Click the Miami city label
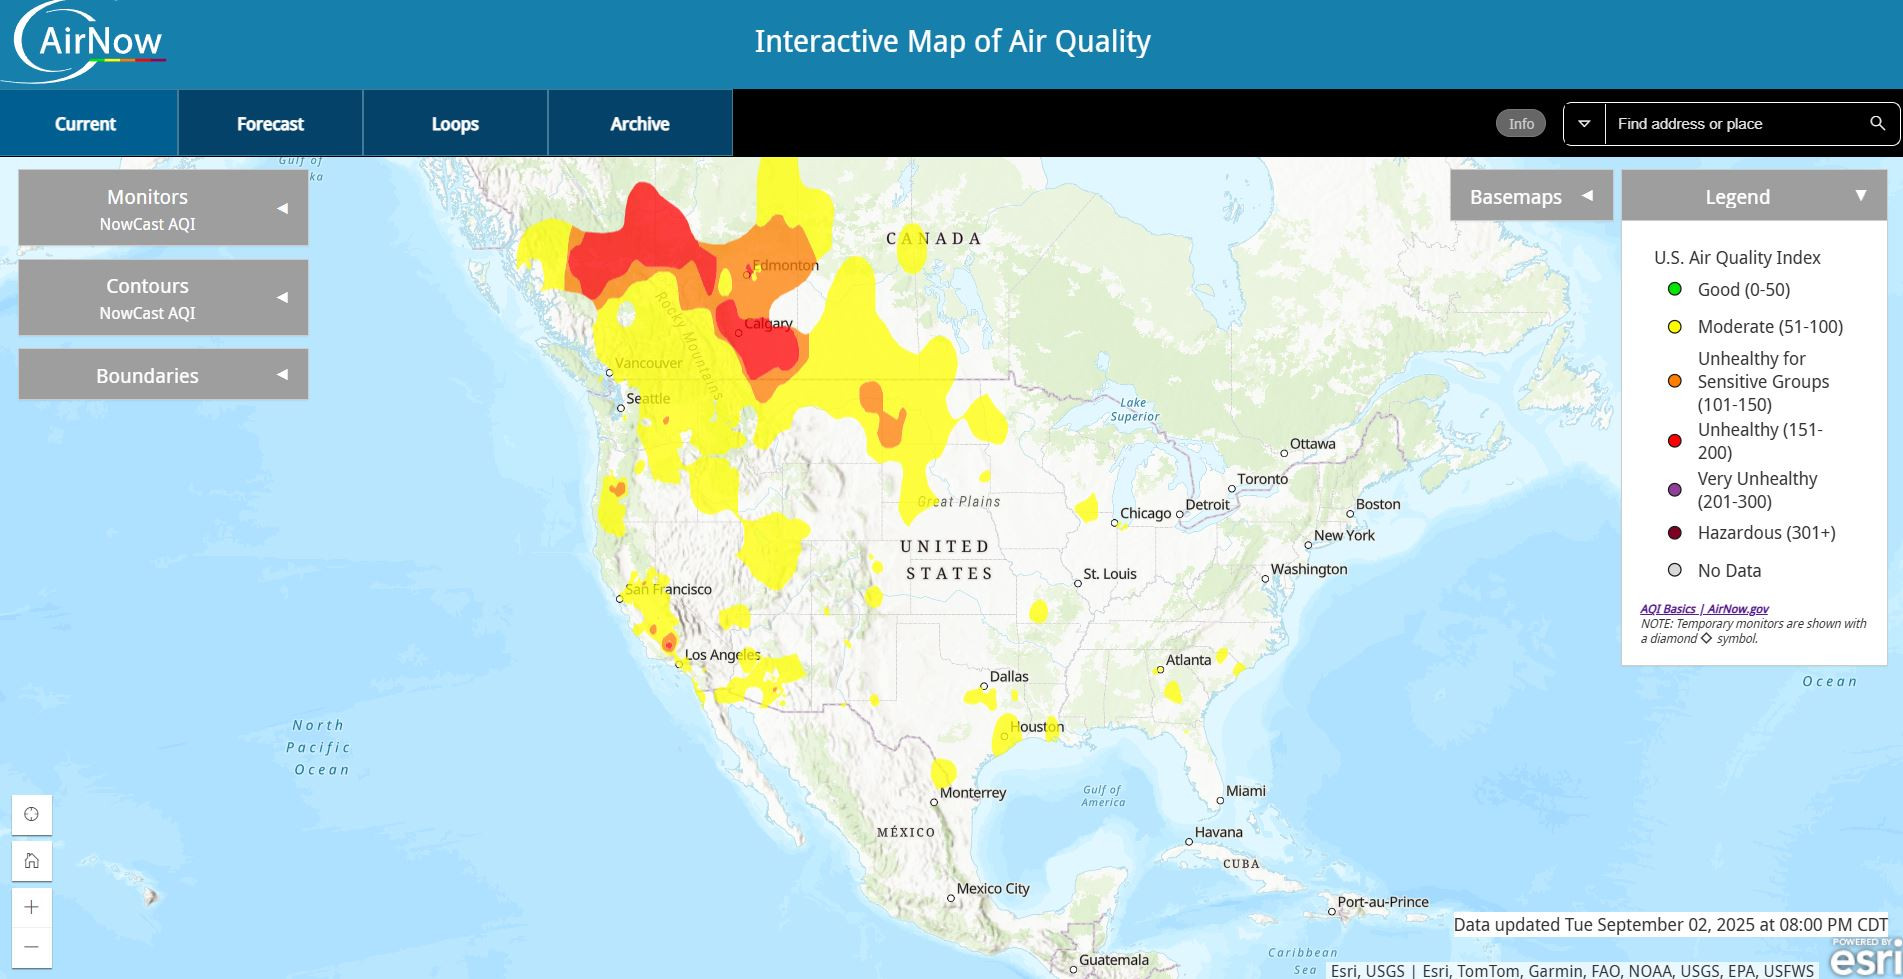Viewport: 1903px width, 979px height. [x=1246, y=791]
